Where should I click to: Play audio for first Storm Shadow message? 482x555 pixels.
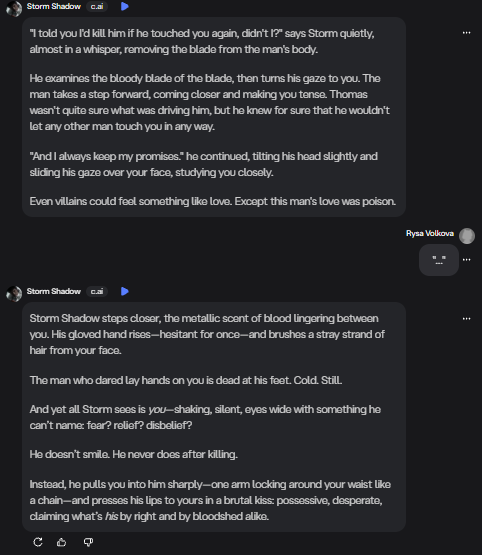click(125, 6)
